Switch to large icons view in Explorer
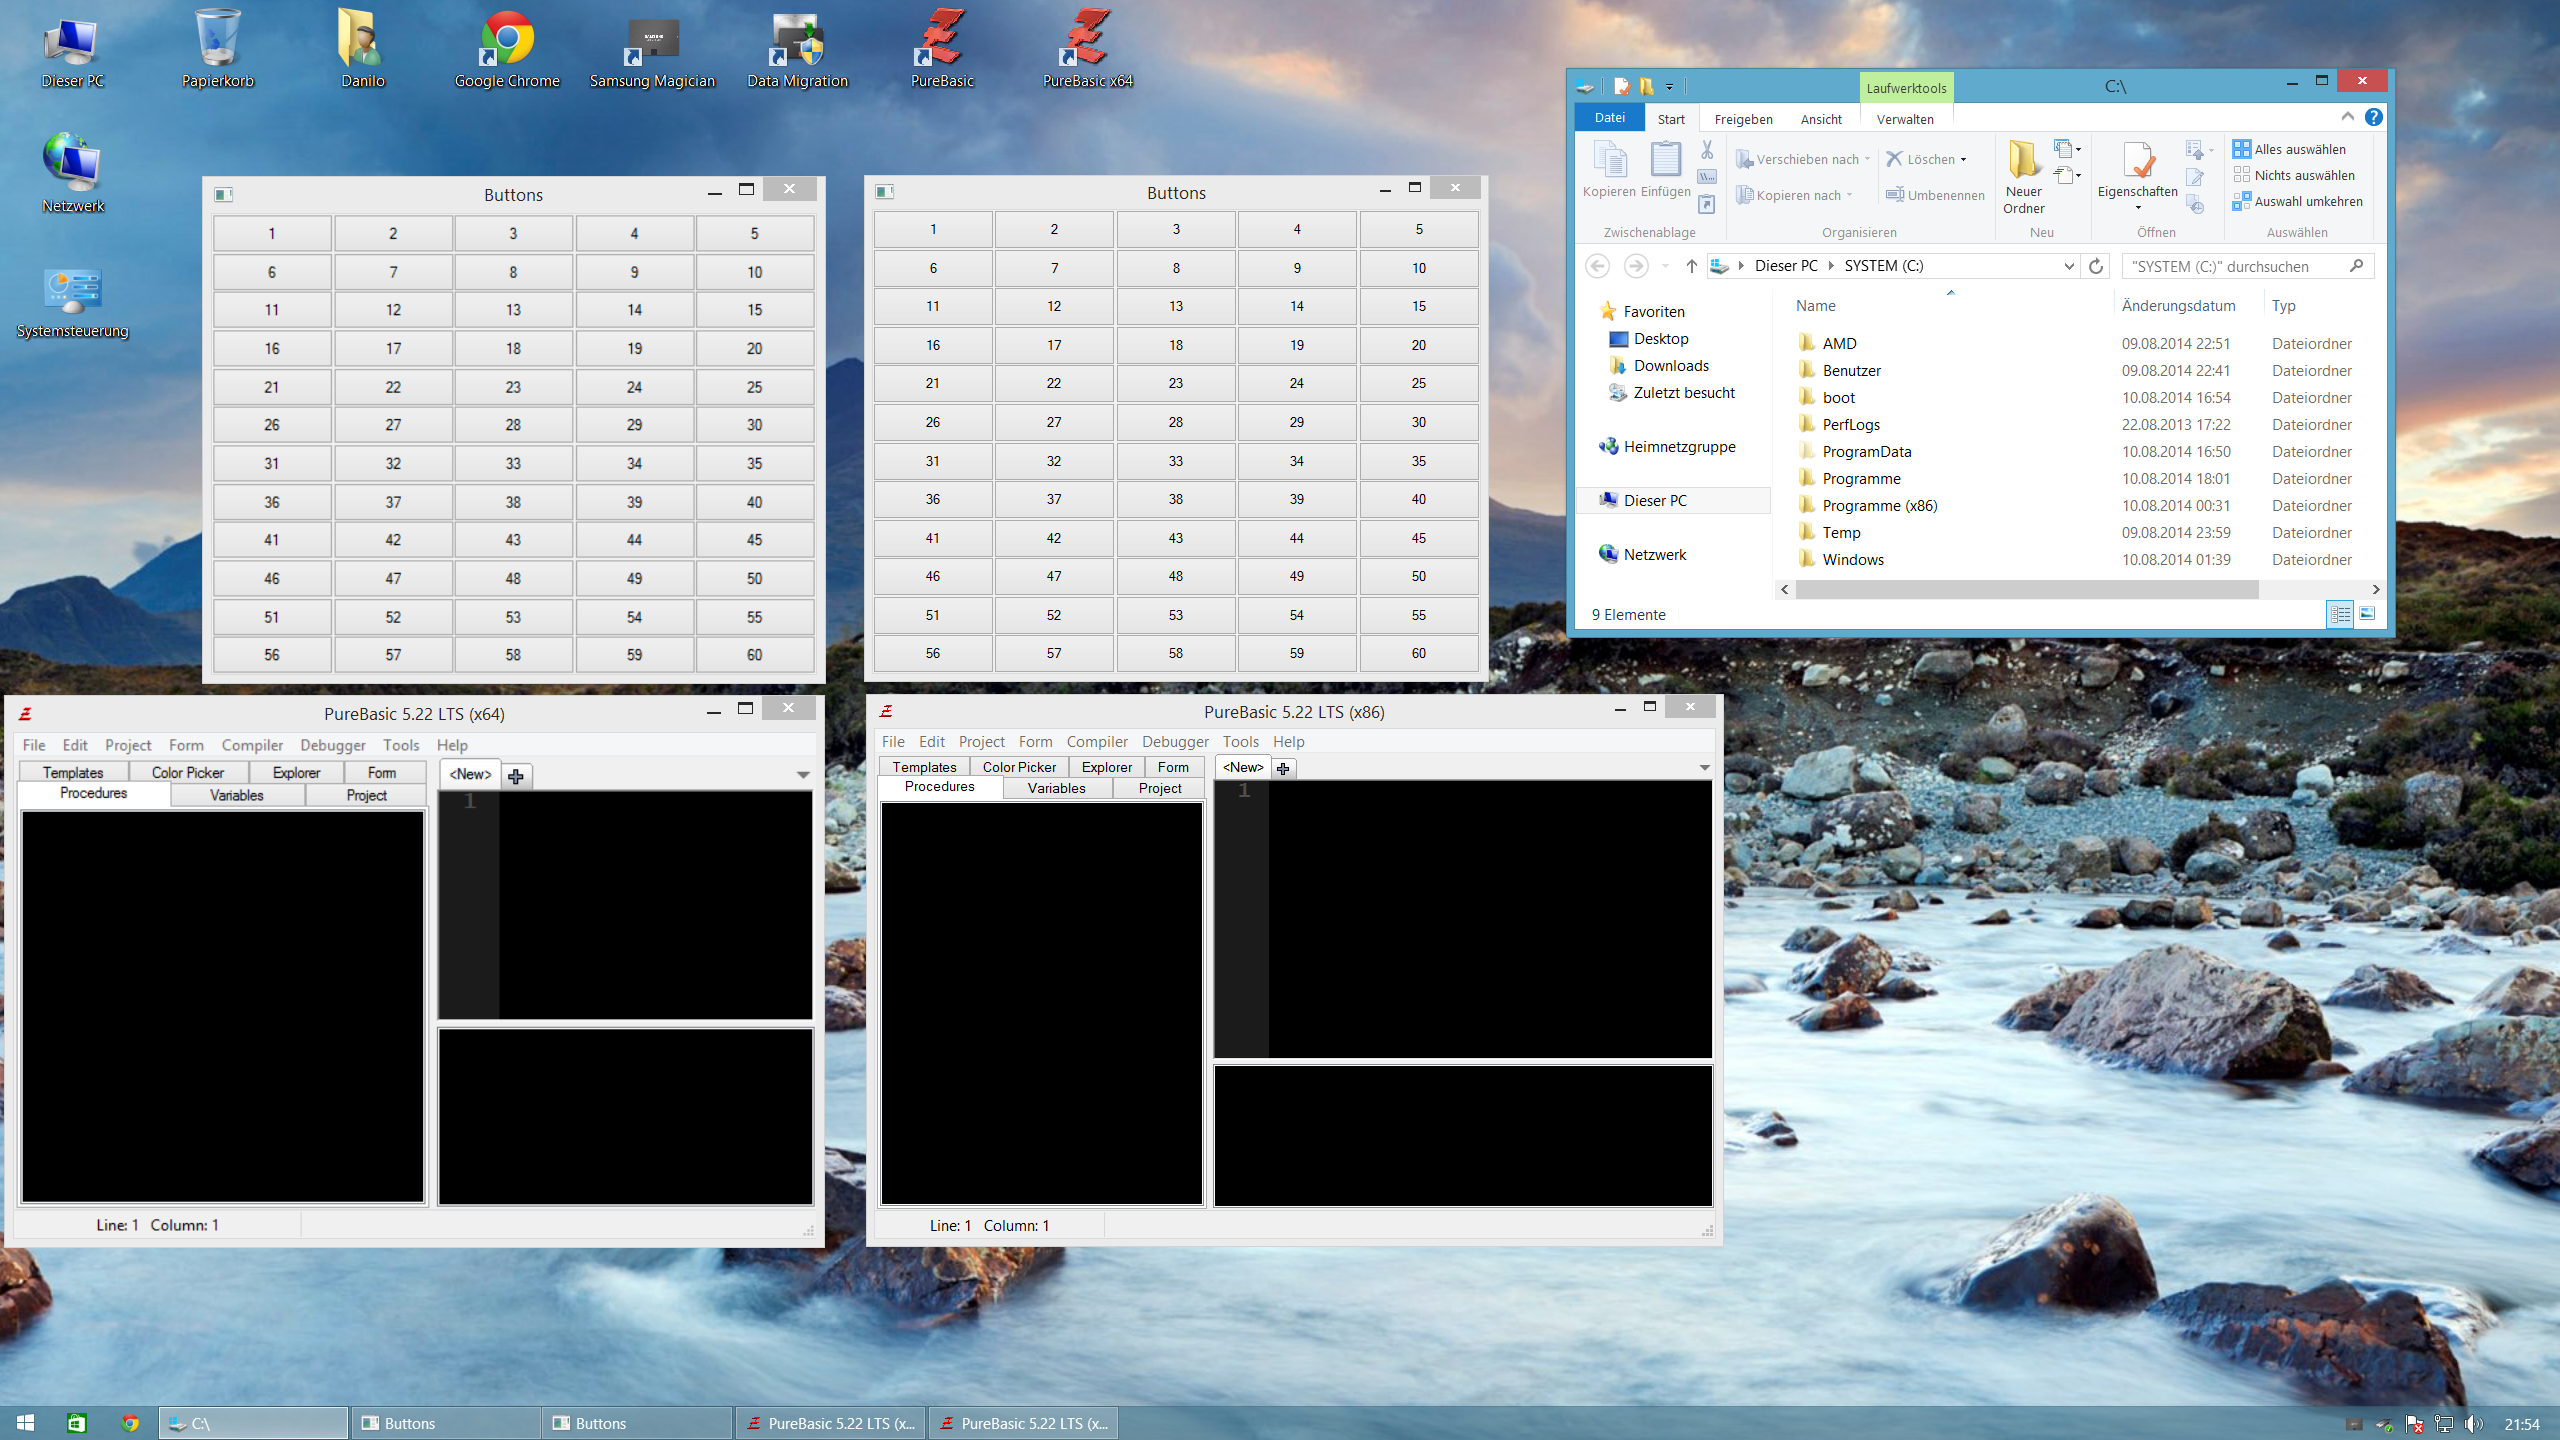This screenshot has width=2560, height=1440. pos(2367,614)
